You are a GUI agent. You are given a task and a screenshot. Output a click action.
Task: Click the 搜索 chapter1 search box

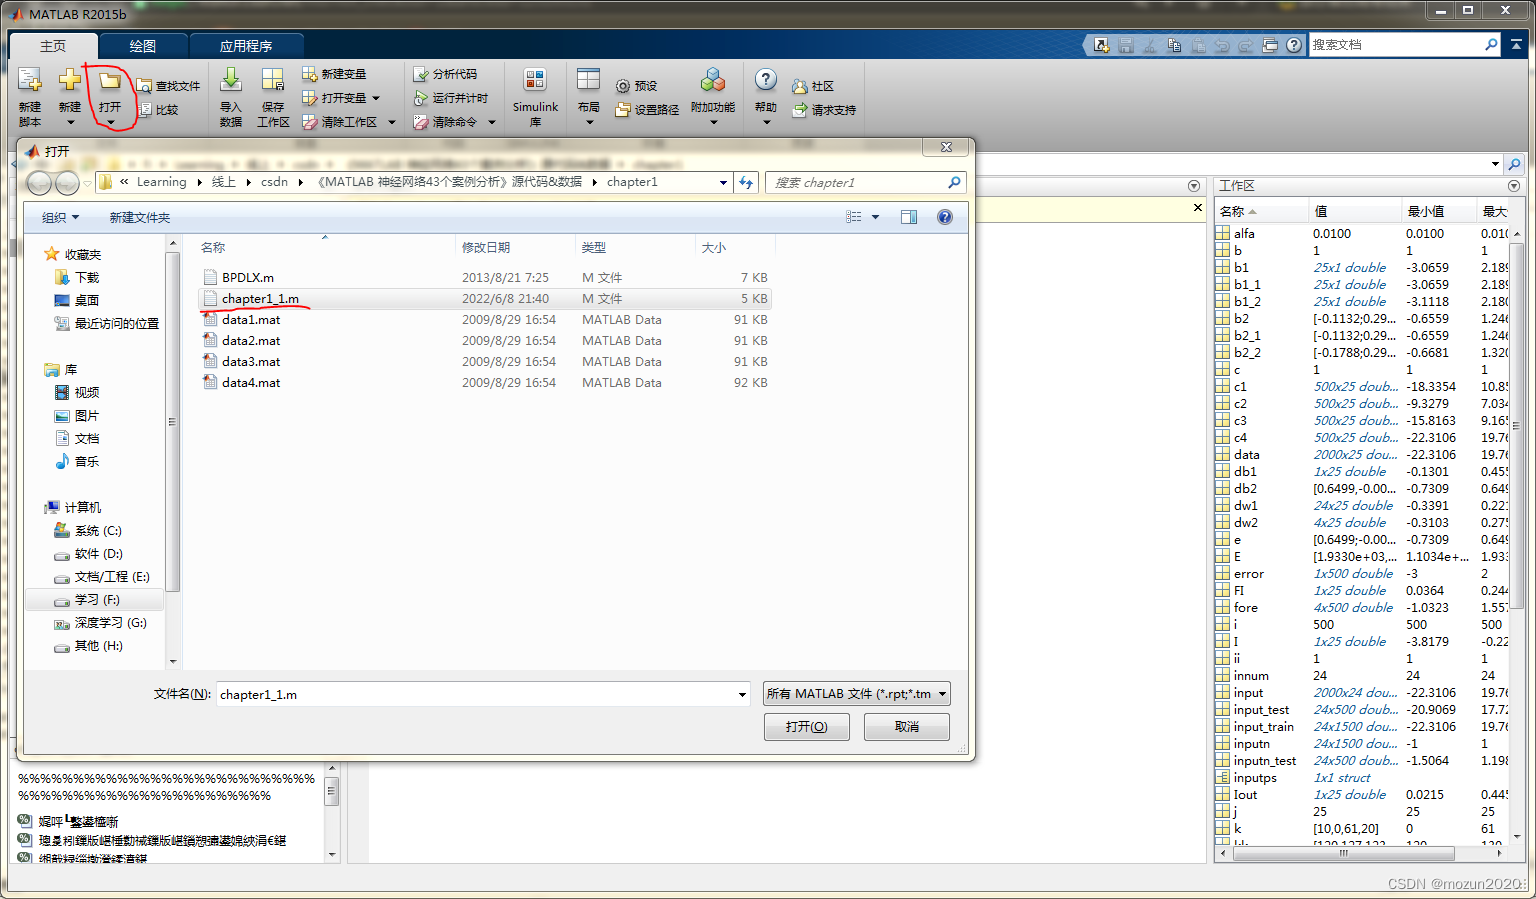(x=856, y=182)
